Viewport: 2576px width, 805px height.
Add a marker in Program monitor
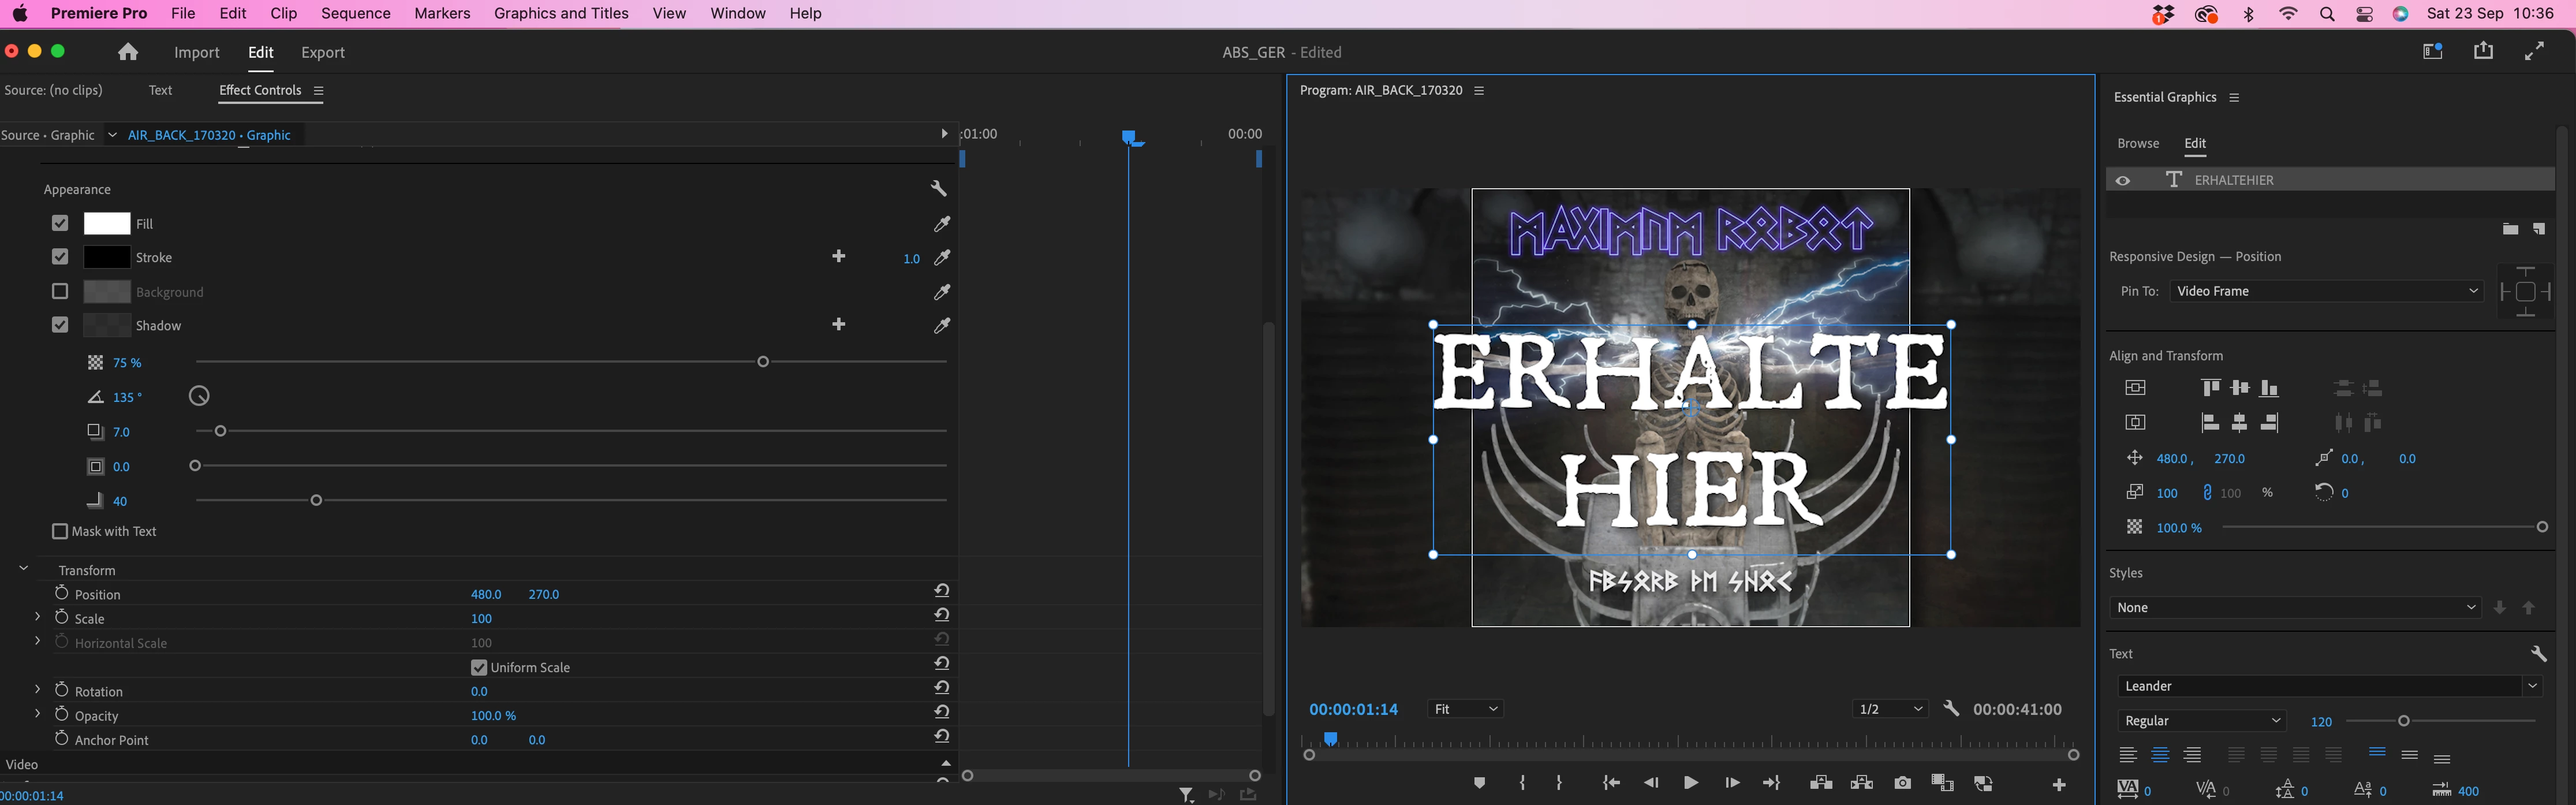[x=1479, y=783]
